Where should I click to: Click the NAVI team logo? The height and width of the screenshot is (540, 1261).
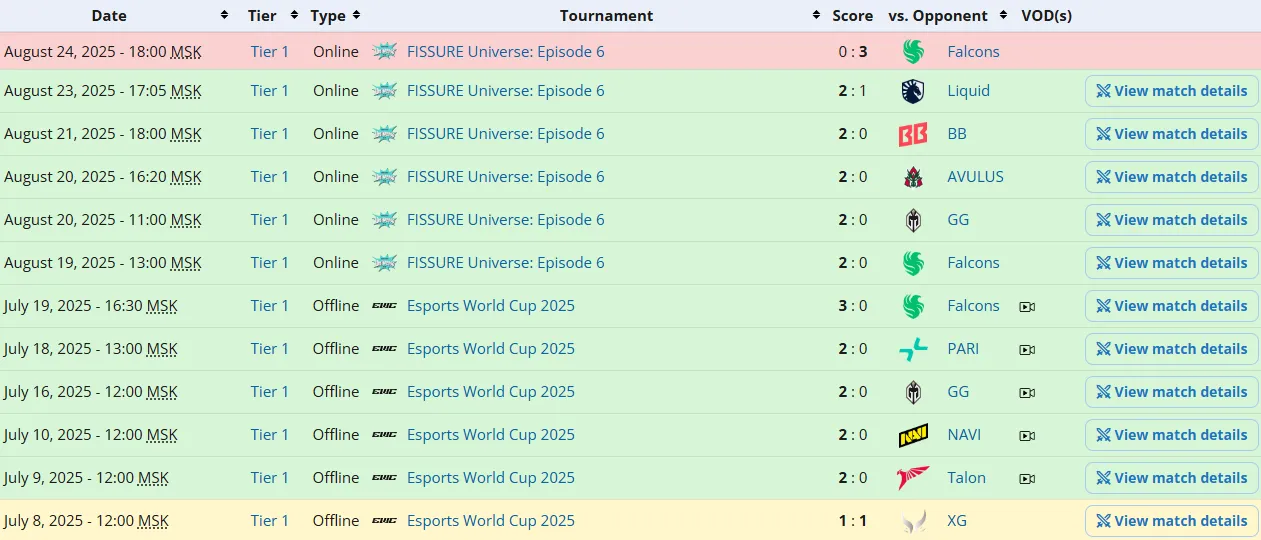pyautogui.click(x=913, y=435)
